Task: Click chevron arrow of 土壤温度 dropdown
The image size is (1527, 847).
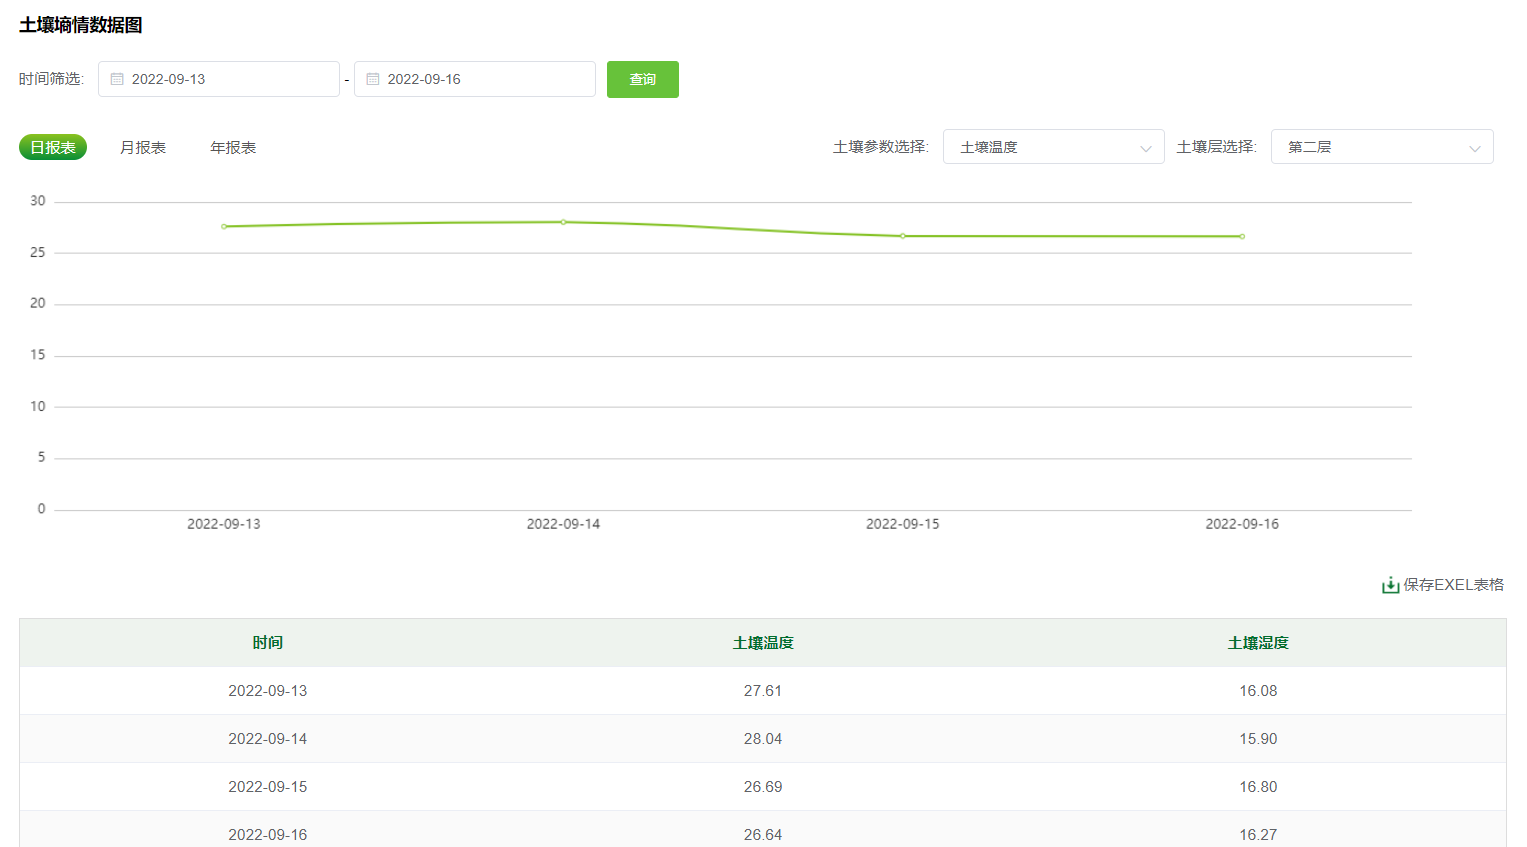Action: tap(1146, 148)
